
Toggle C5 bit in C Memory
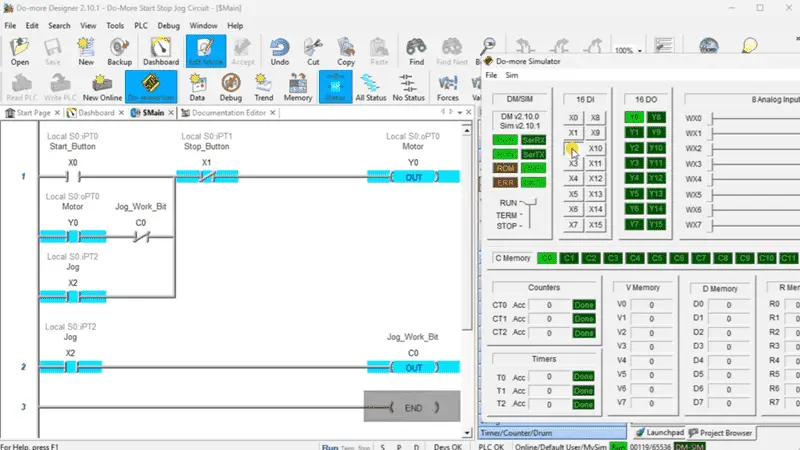pos(657,258)
